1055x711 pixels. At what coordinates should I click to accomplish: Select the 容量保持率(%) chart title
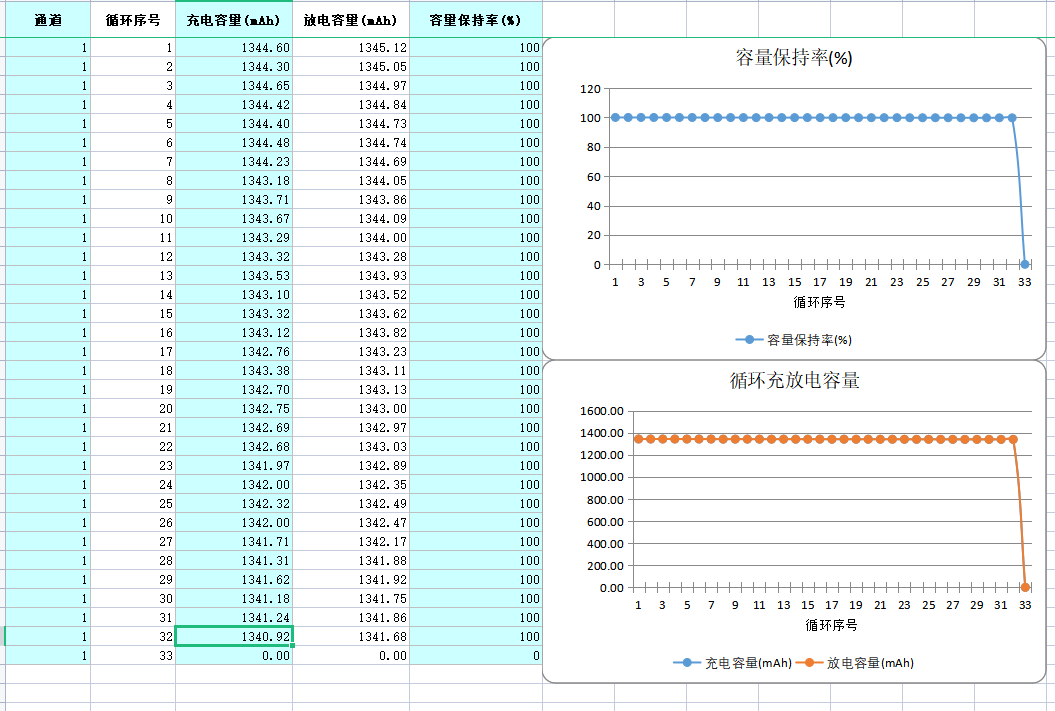point(794,58)
